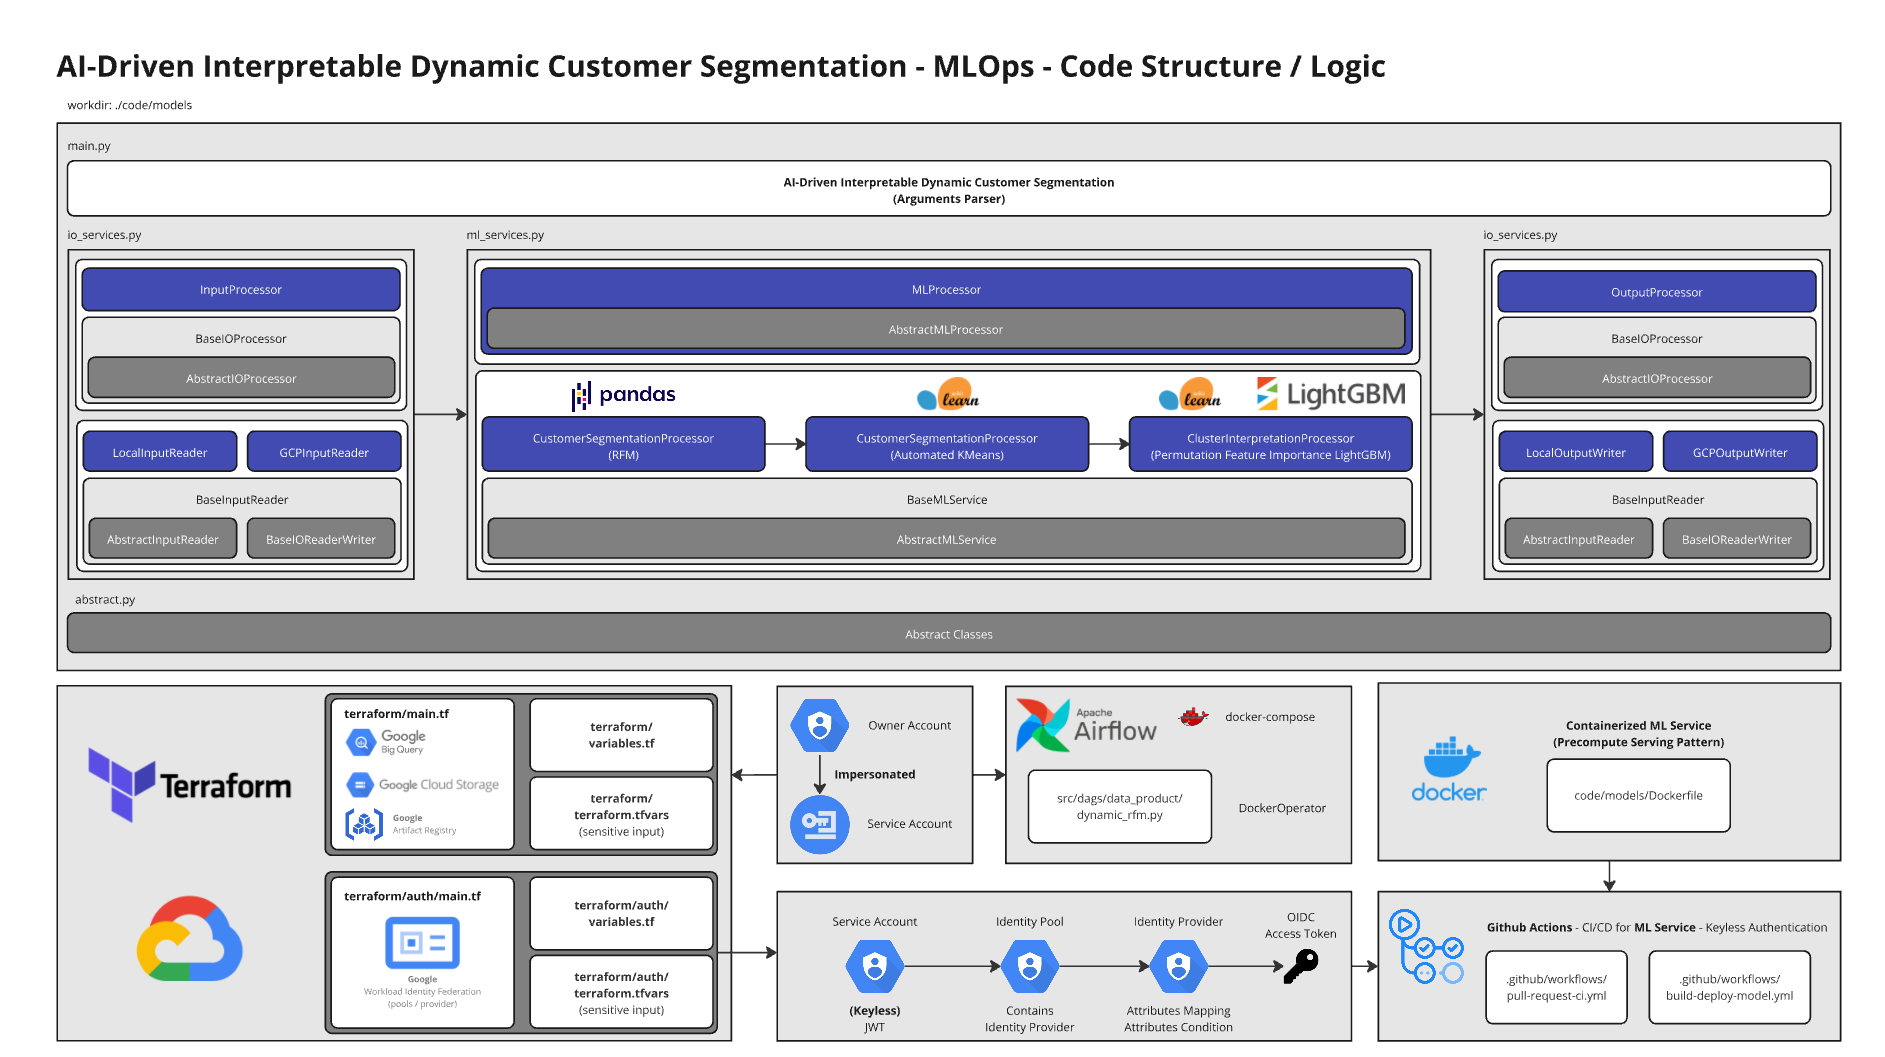Click the Identity Pool shield icon
Screen dimensions: 1885x1057
(1029, 966)
